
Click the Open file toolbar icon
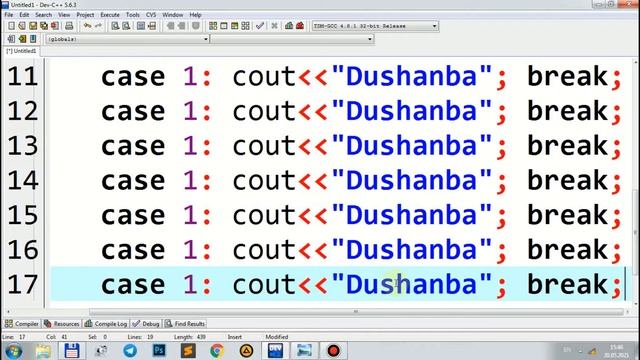pos(22,26)
